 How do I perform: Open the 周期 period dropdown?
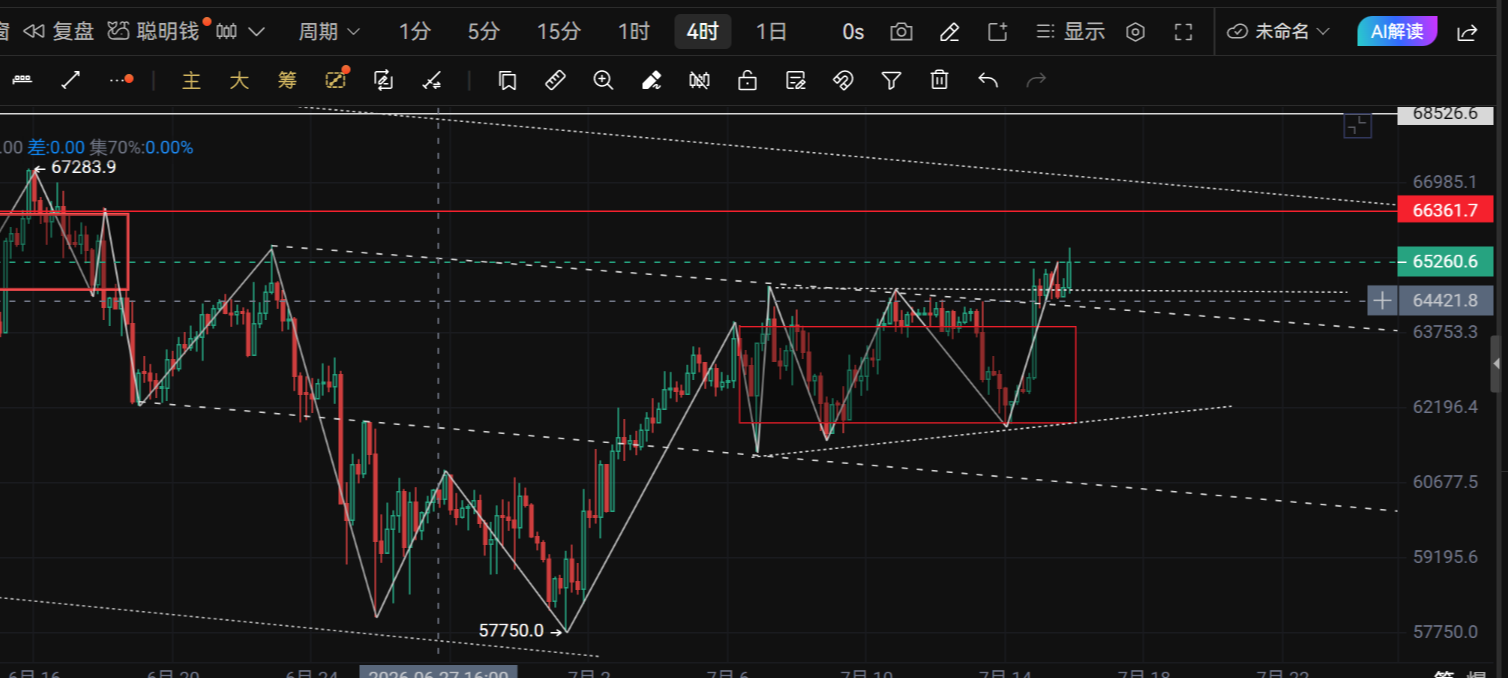(x=329, y=32)
